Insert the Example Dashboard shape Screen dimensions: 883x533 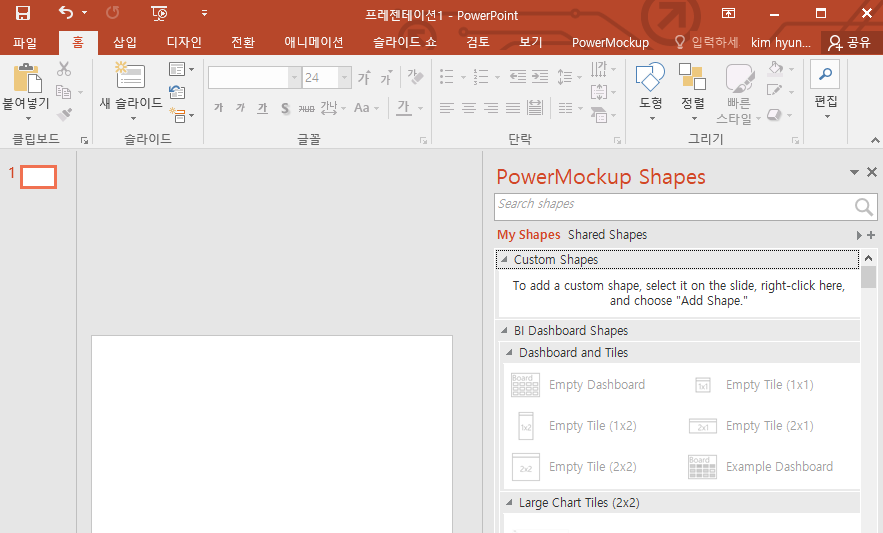coord(760,467)
